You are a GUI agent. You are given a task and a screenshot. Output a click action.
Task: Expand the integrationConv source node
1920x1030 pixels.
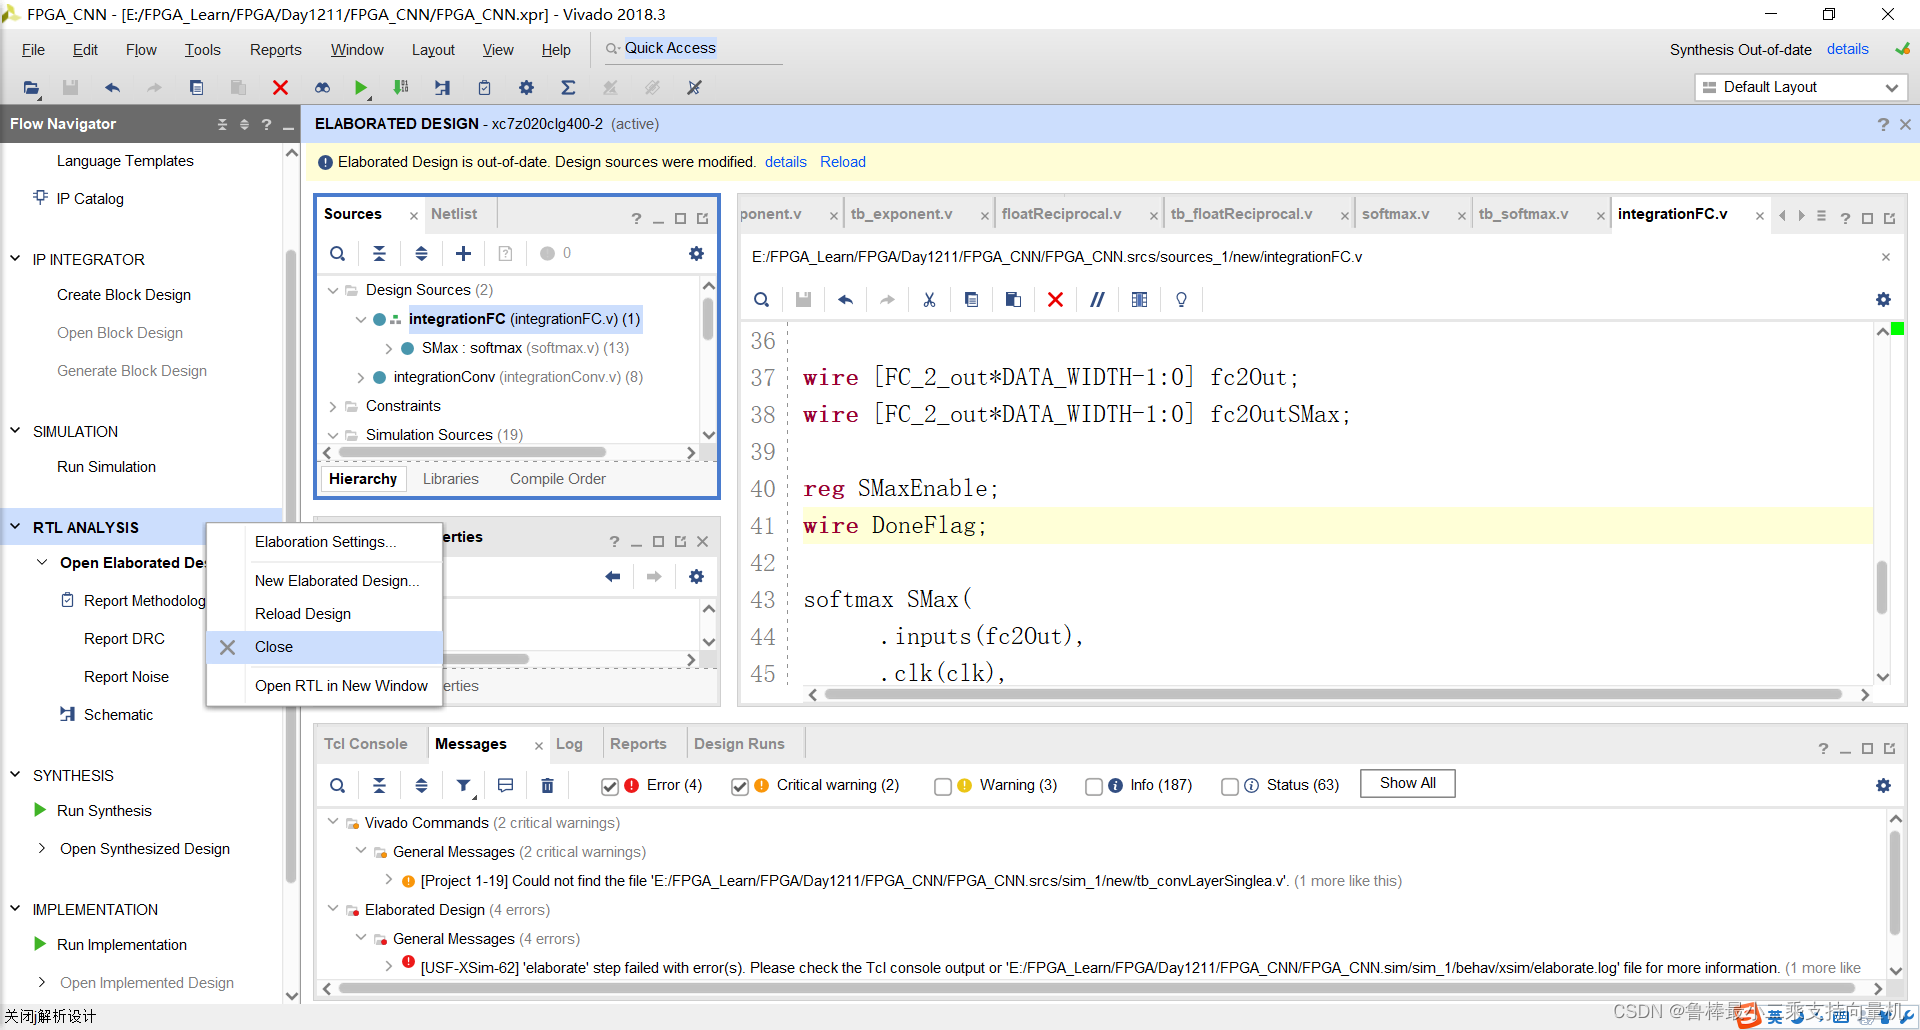click(360, 378)
